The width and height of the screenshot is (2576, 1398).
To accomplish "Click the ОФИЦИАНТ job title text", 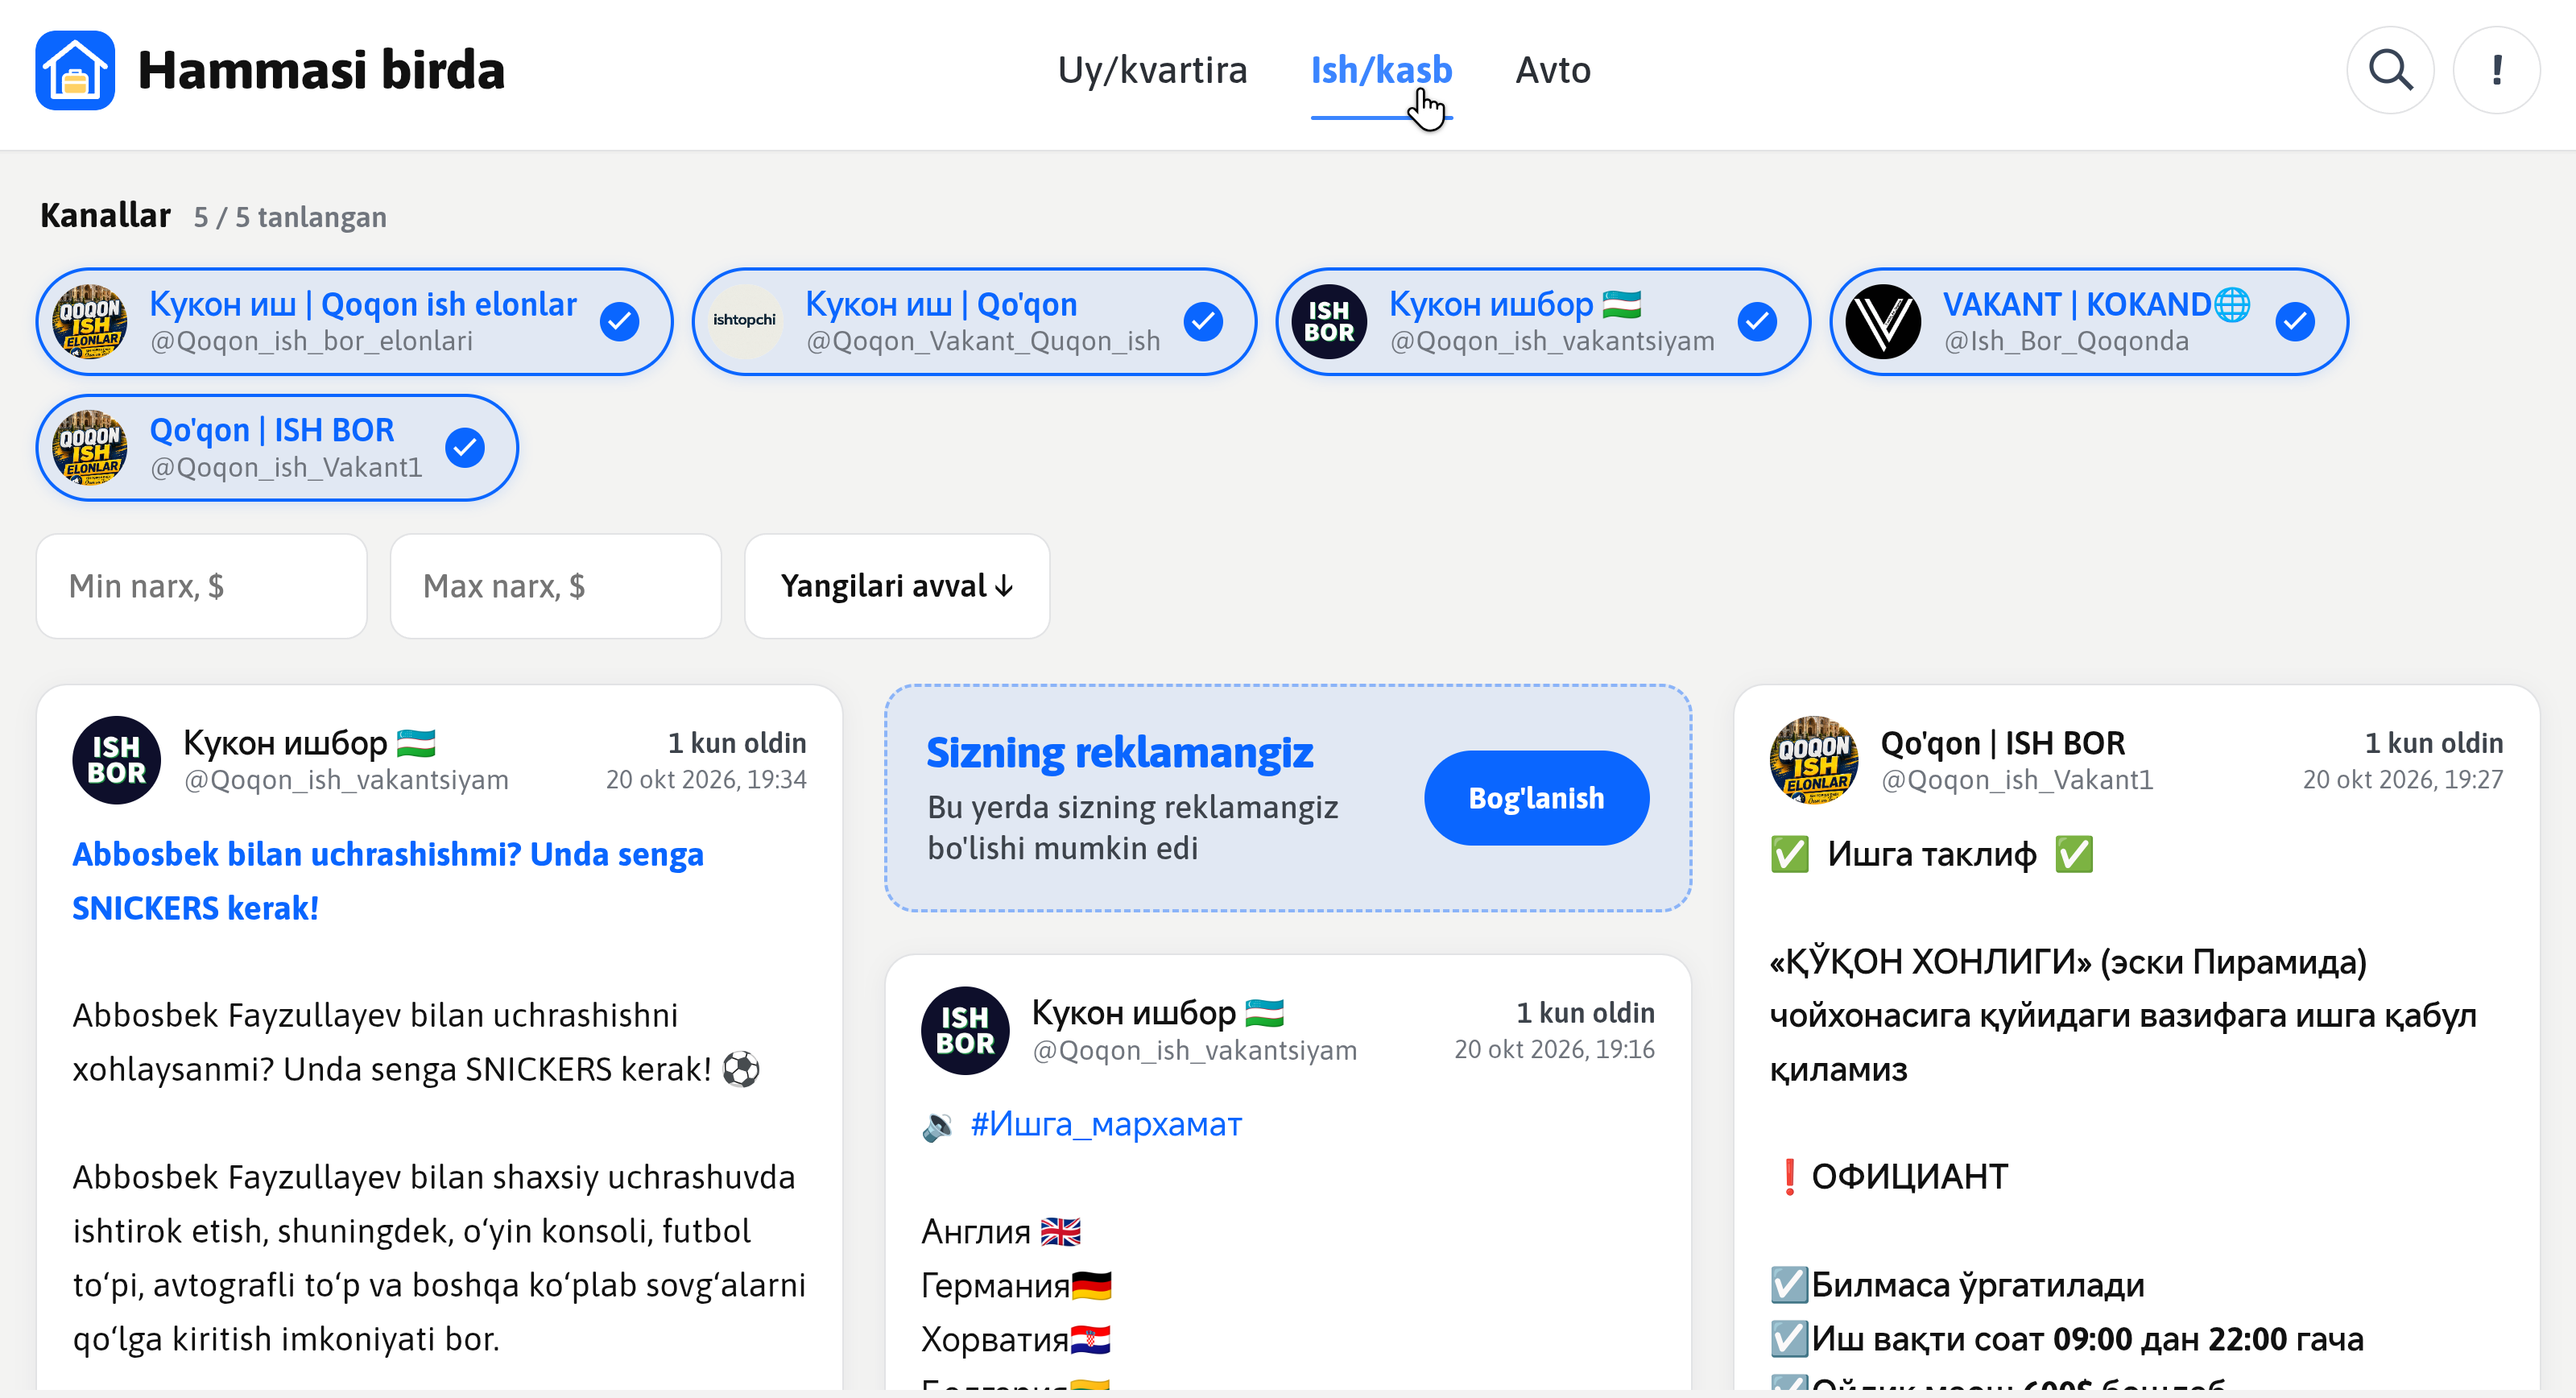I will (x=1909, y=1176).
